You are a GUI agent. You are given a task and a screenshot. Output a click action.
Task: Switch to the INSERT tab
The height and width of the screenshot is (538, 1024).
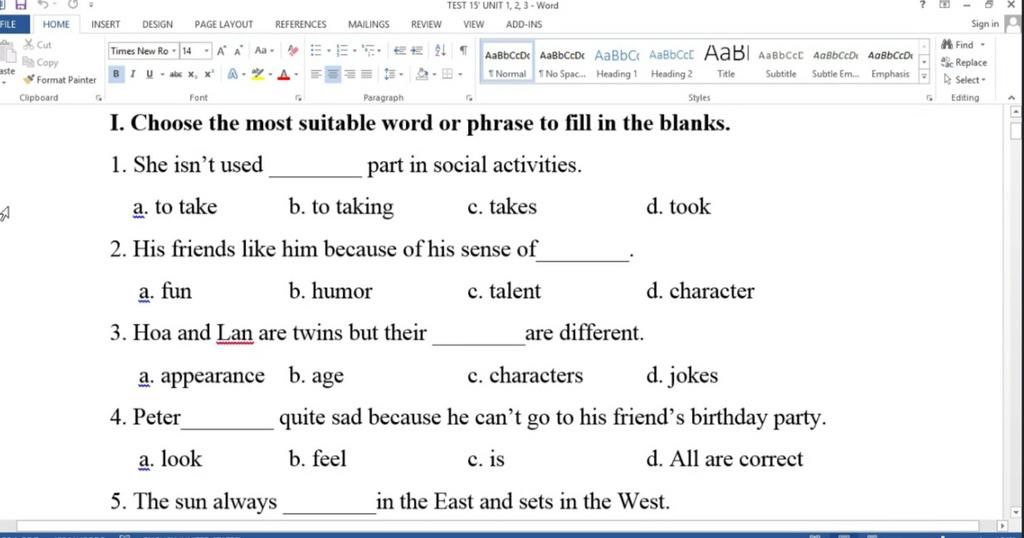pos(106,24)
